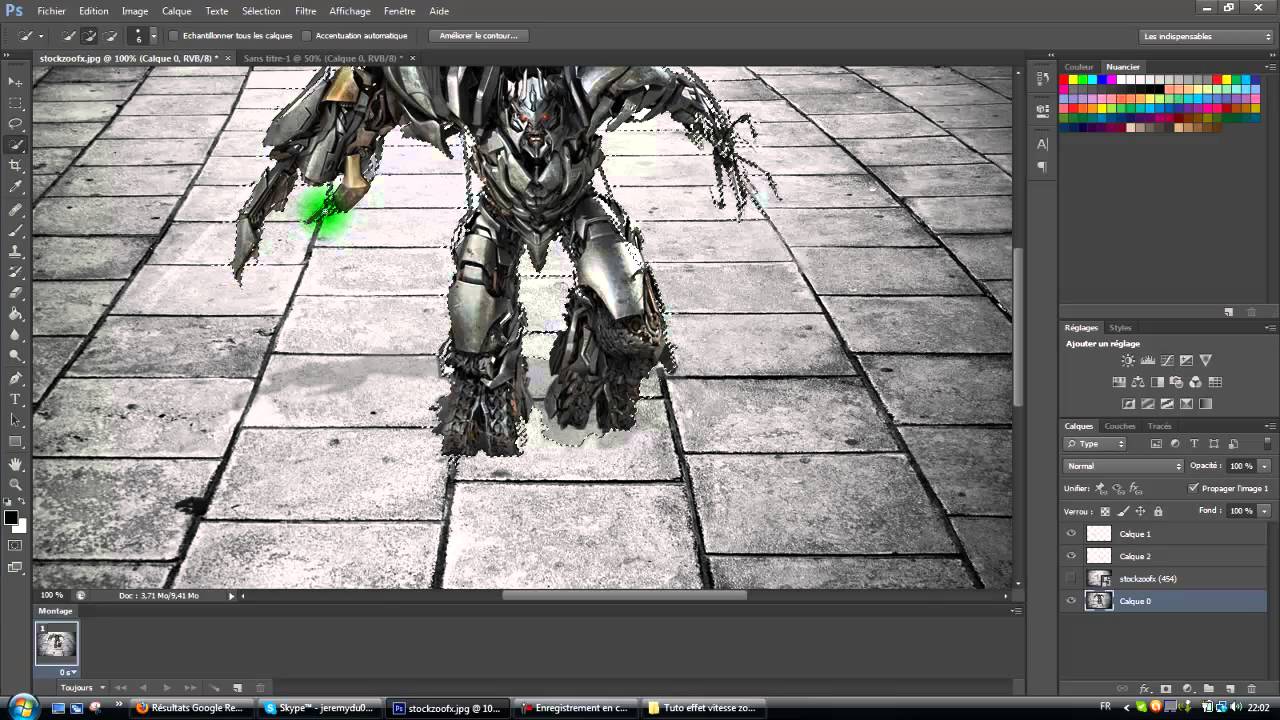
Task: Select the Crop tool
Action: click(x=16, y=166)
